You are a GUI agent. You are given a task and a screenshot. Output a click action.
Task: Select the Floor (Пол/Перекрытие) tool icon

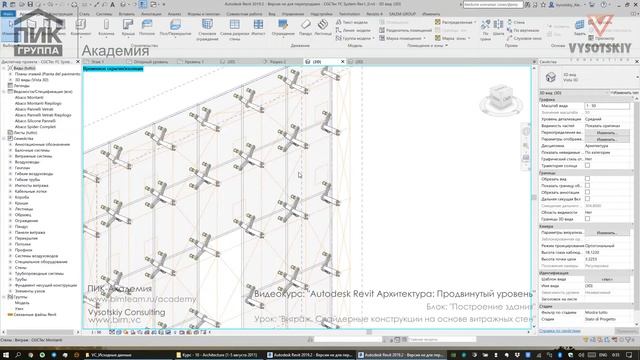click(x=176, y=24)
